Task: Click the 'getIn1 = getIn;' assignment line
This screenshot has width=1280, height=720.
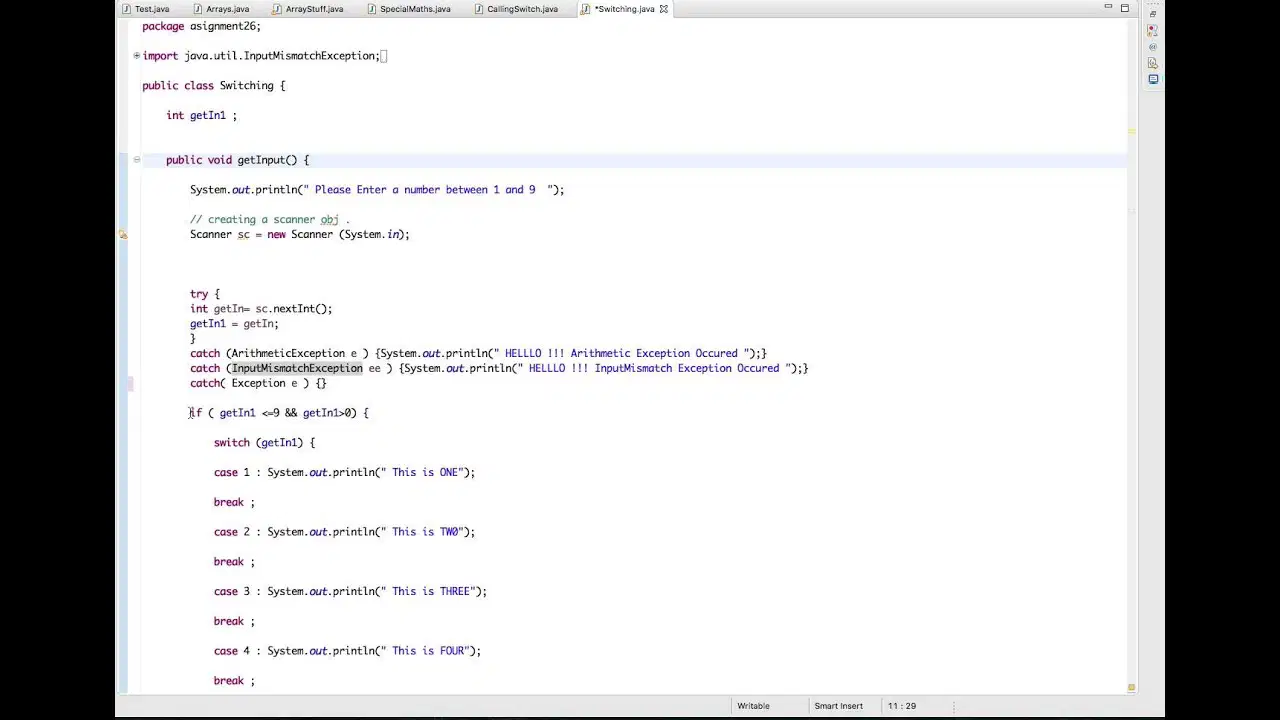Action: tap(234, 324)
